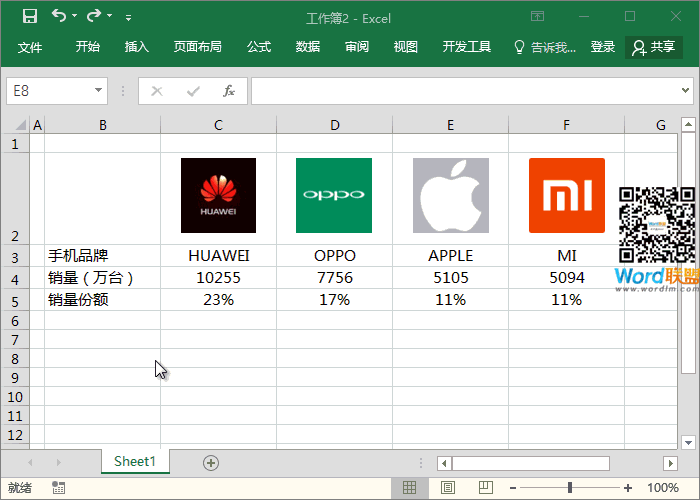
Task: Click the Undo arrow icon
Action: (58, 16)
